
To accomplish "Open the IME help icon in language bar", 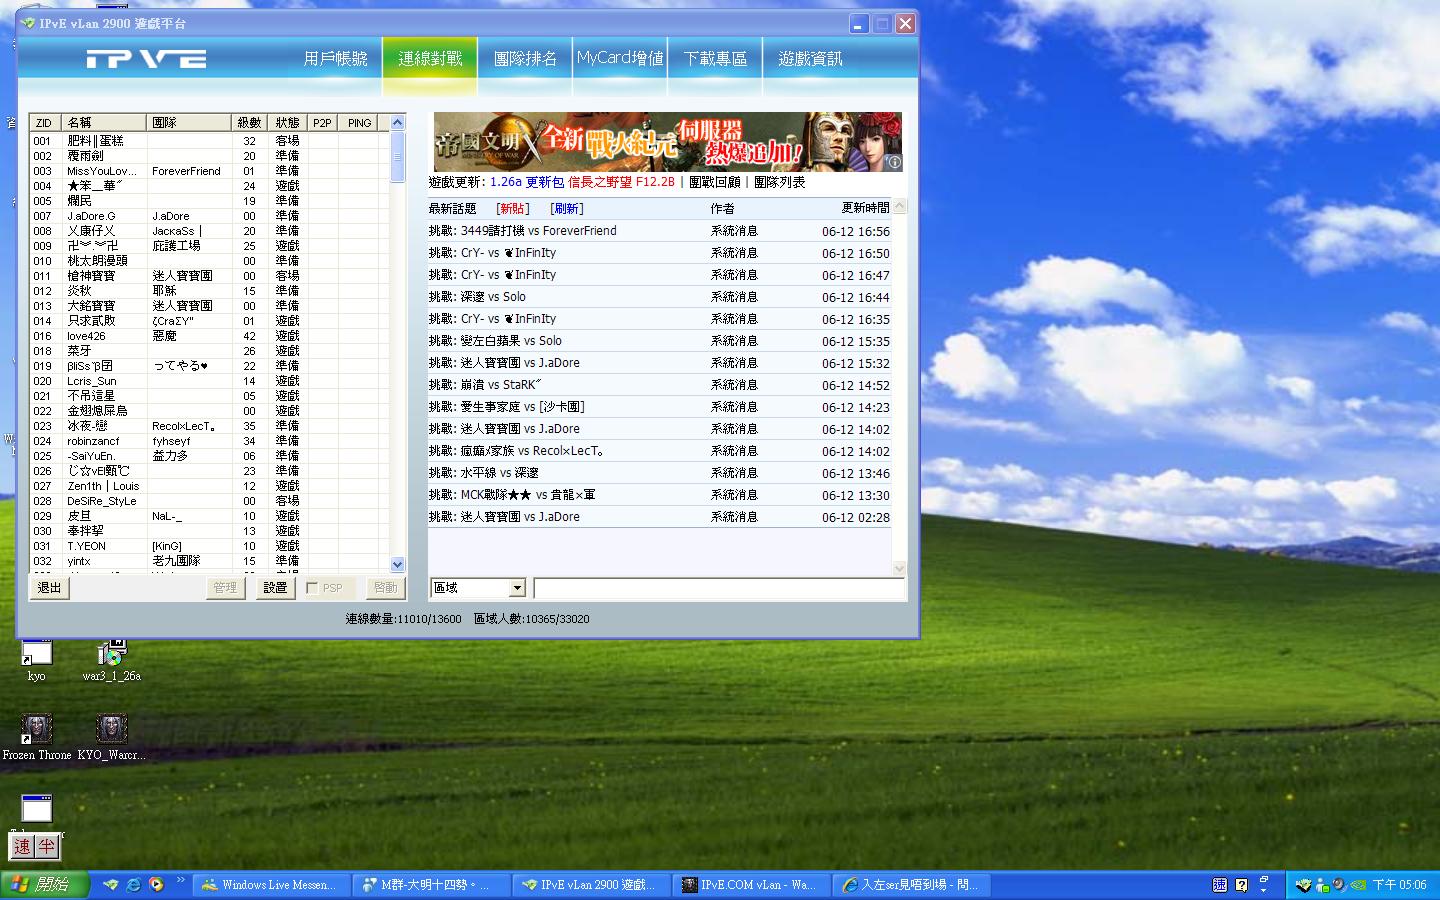I will 1241,885.
